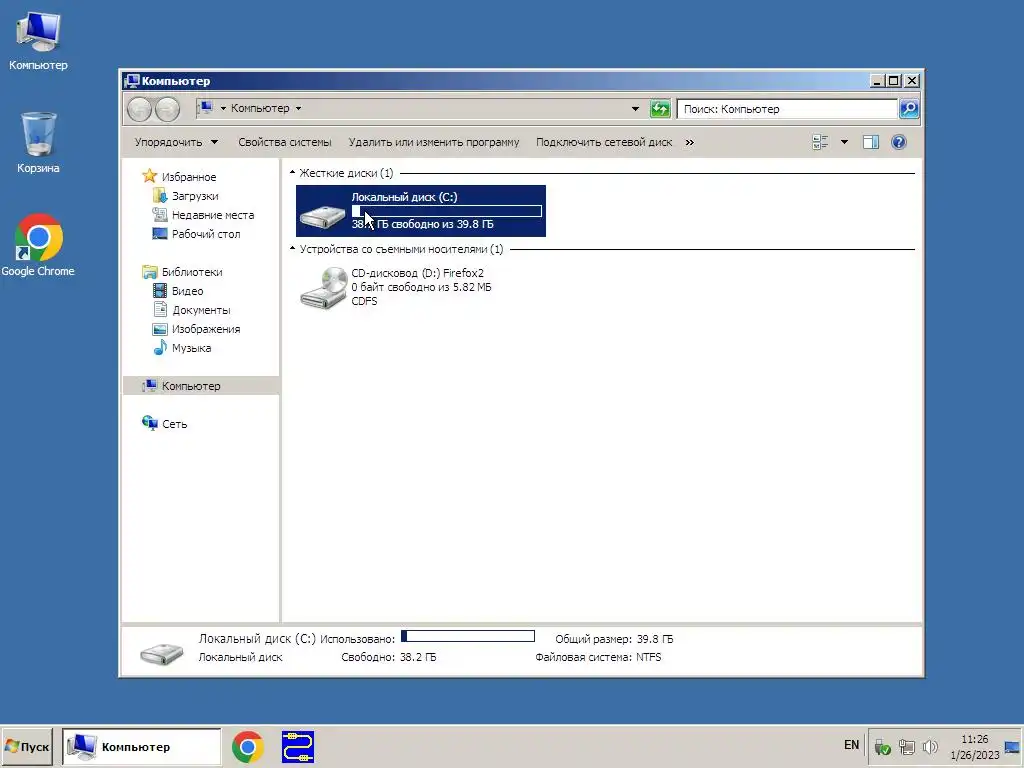Click the Пуск start button
1024x768 pixels.
[27, 746]
